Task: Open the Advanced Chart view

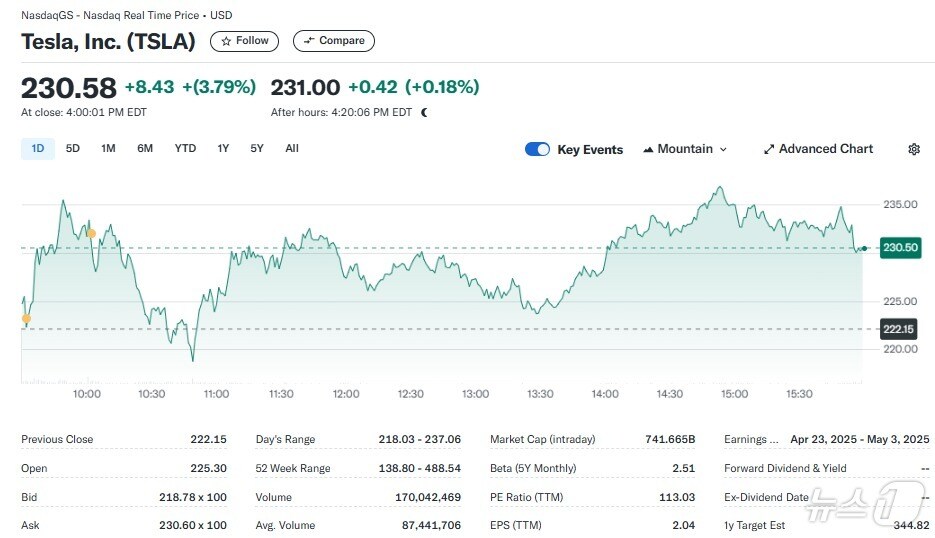Action: pos(818,149)
